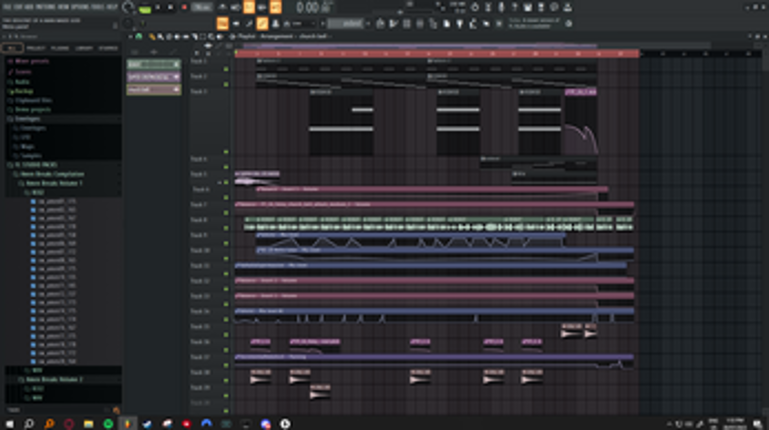Open Steam from the Windows taskbar

(147, 424)
